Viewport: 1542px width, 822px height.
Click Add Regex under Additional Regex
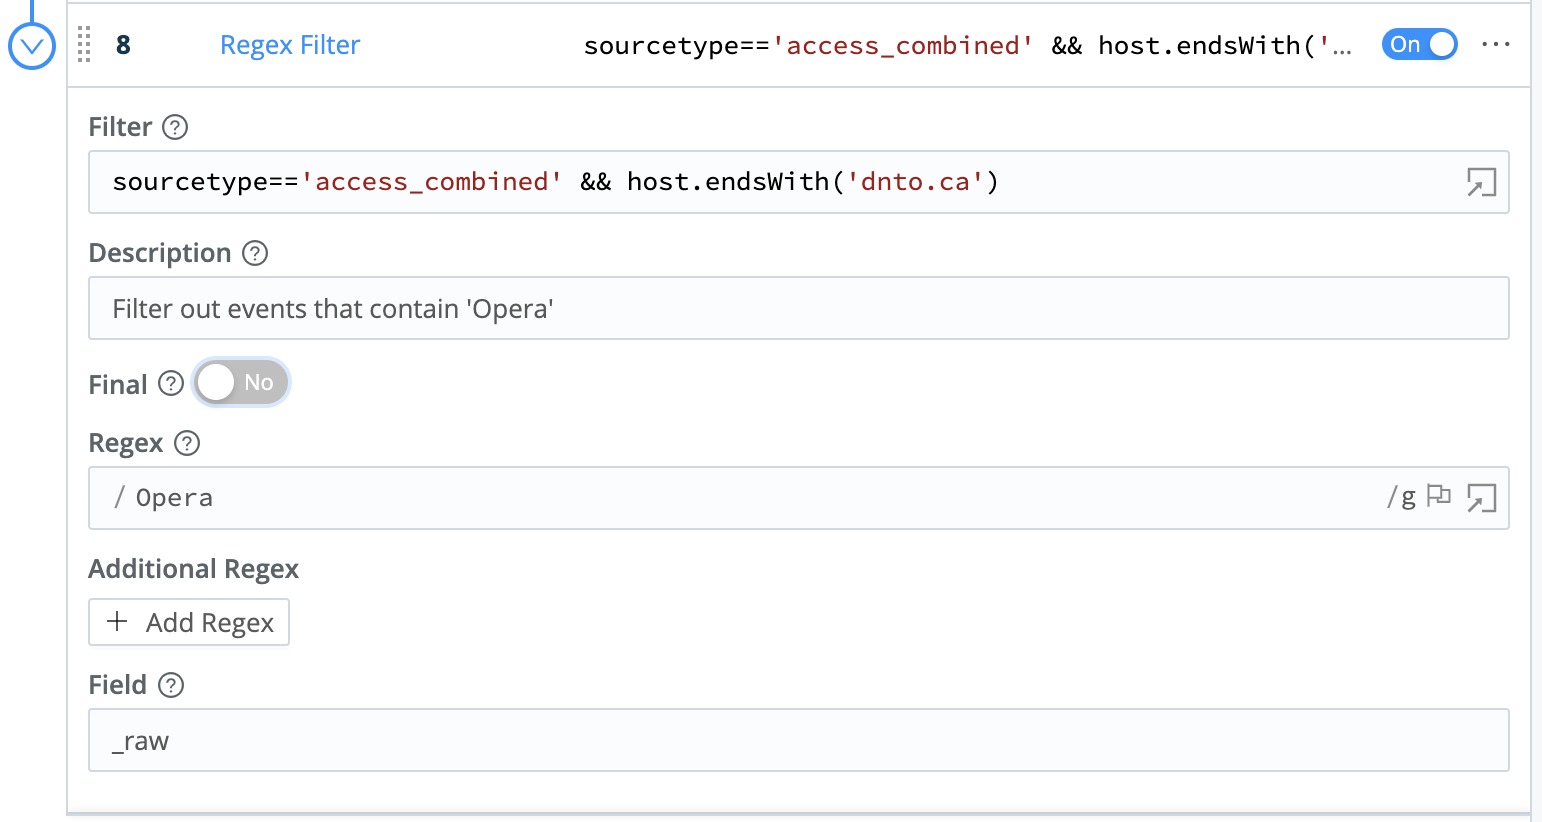188,622
